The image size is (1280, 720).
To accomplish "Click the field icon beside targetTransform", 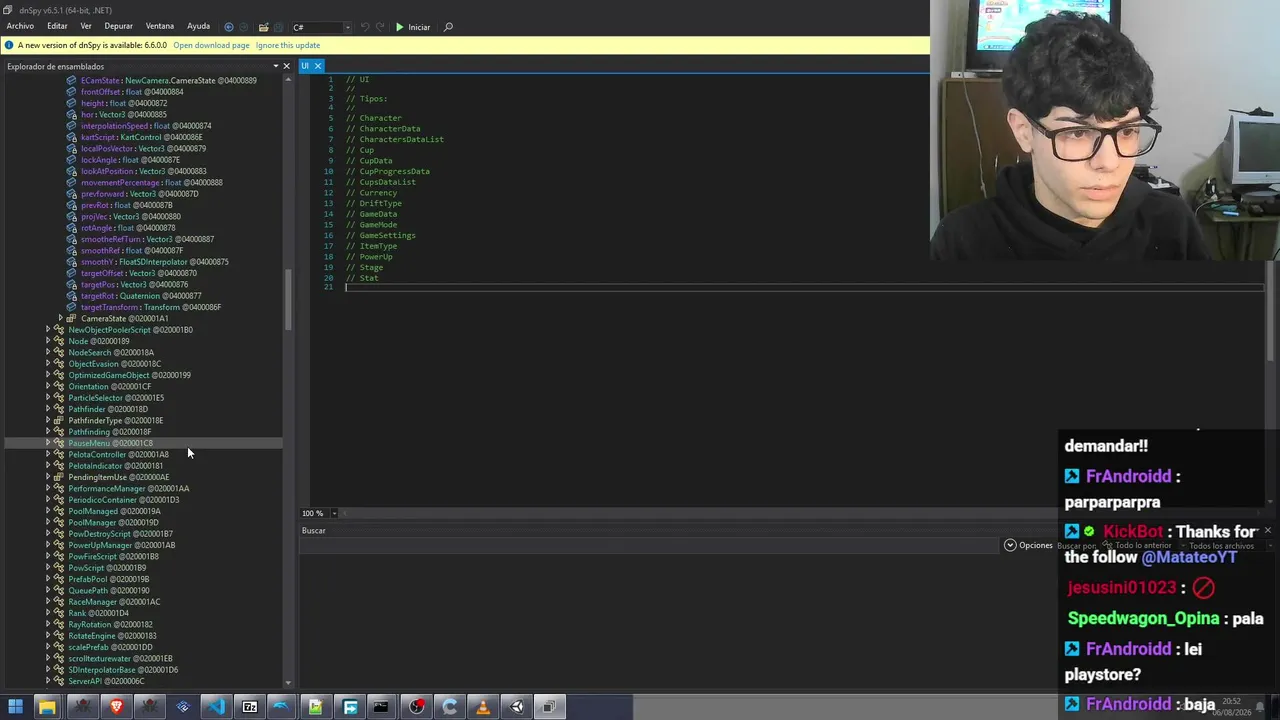I will 71,307.
